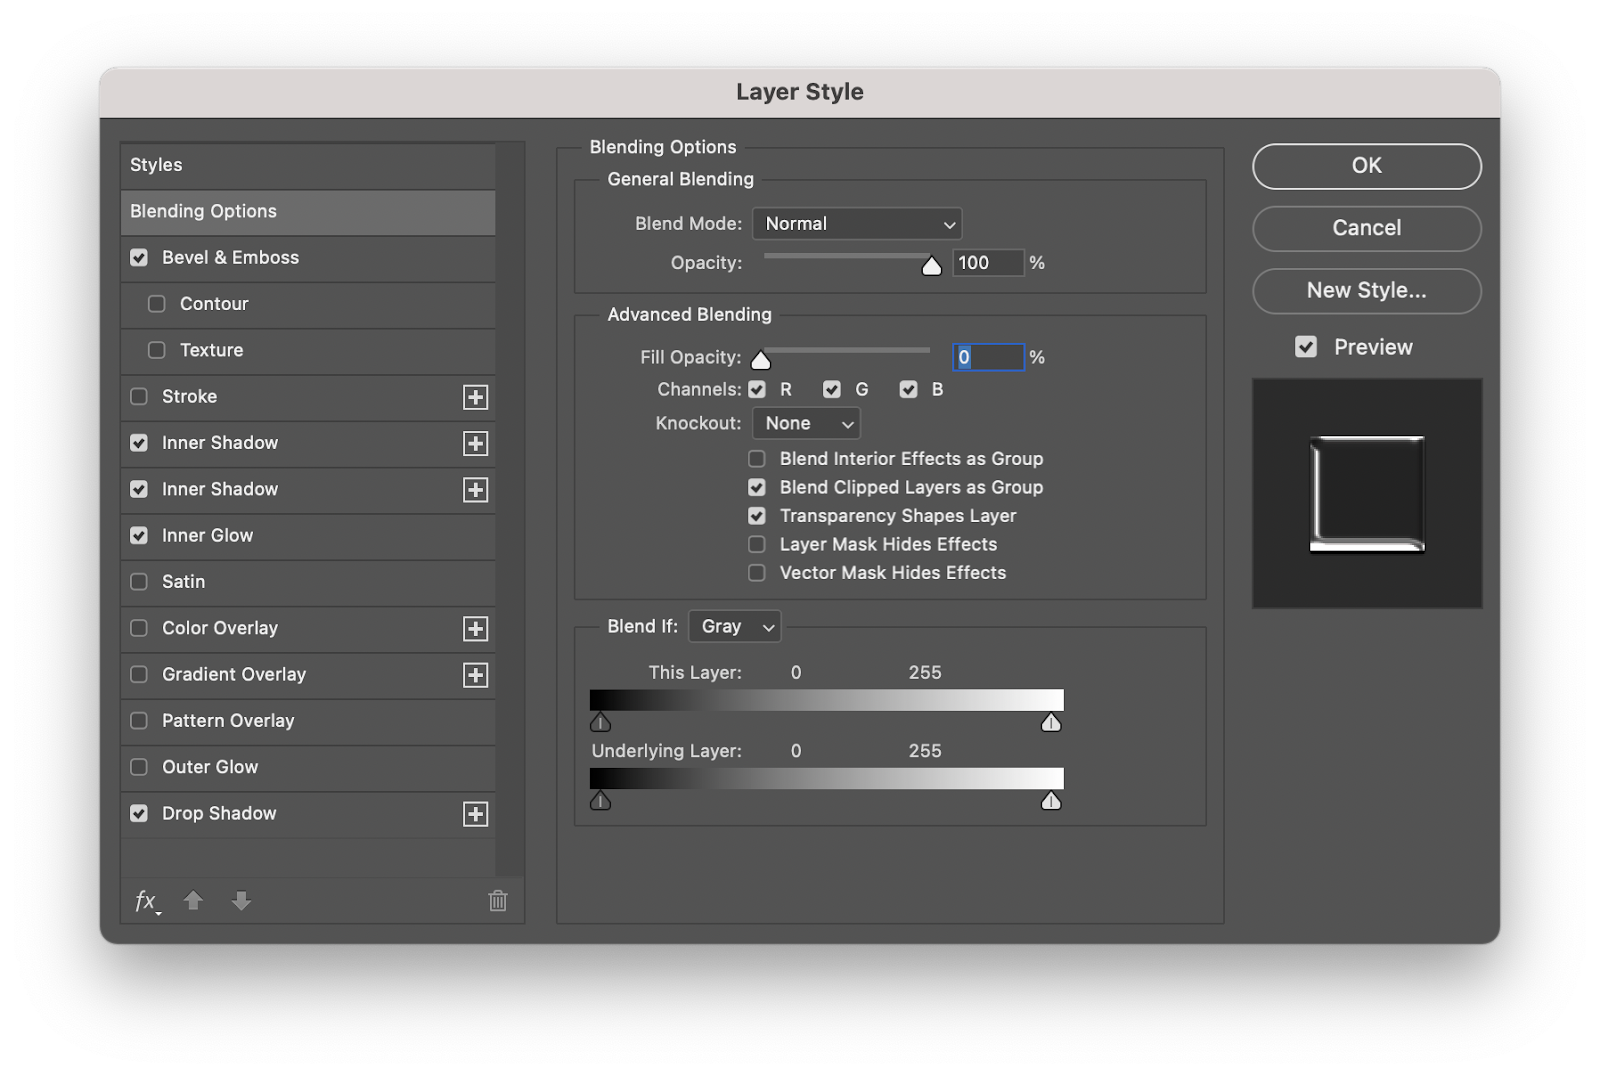Screen dimensions: 1600x1076
Task: Enable the Texture checkbox
Action: [157, 350]
